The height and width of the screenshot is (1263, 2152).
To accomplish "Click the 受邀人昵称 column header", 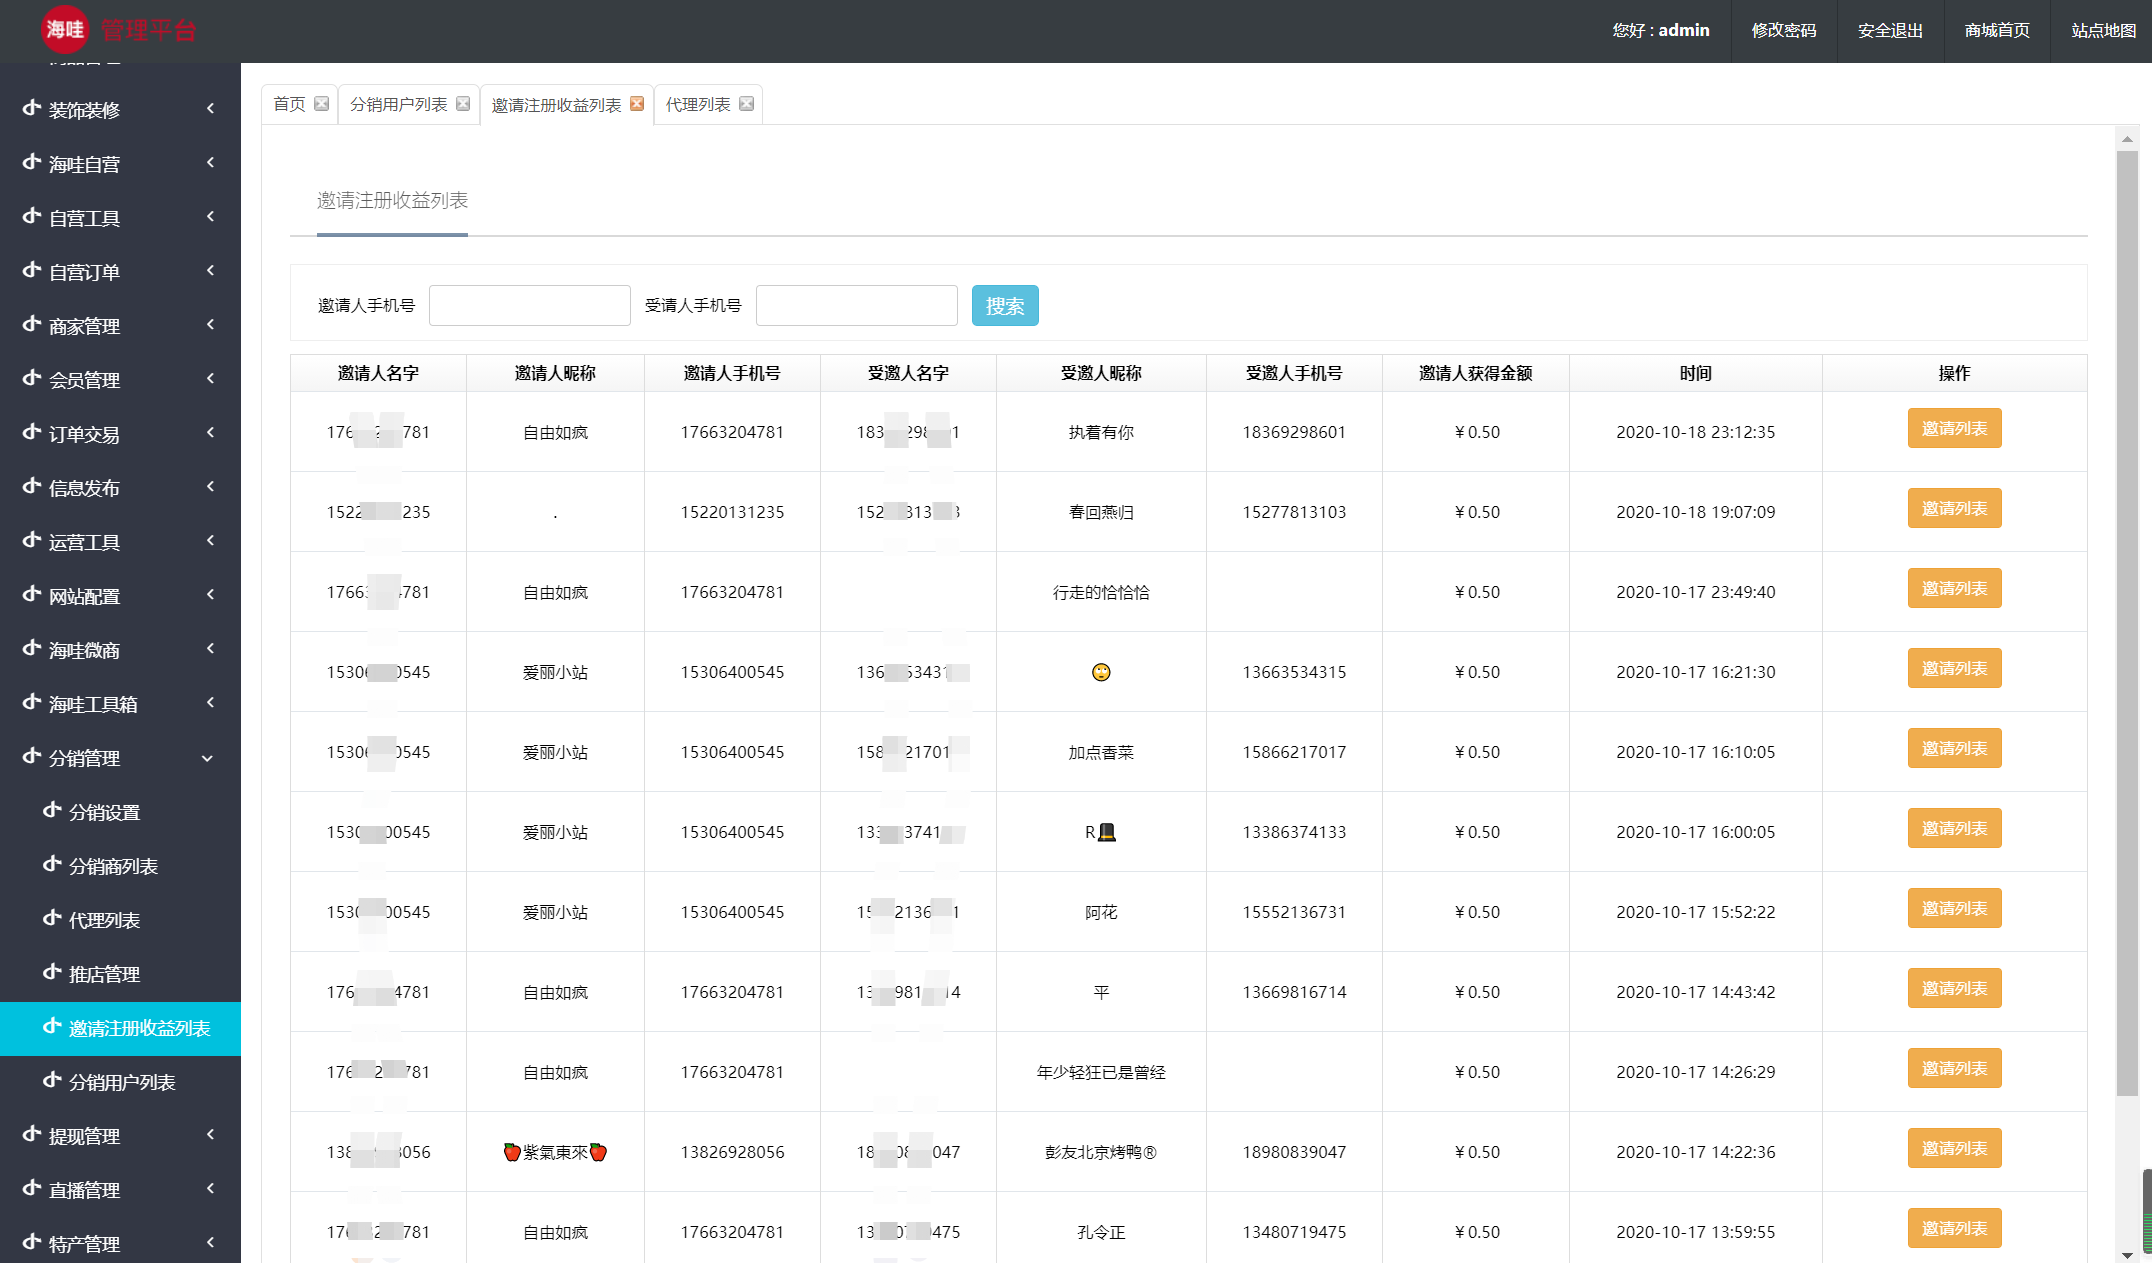I will click(1101, 373).
